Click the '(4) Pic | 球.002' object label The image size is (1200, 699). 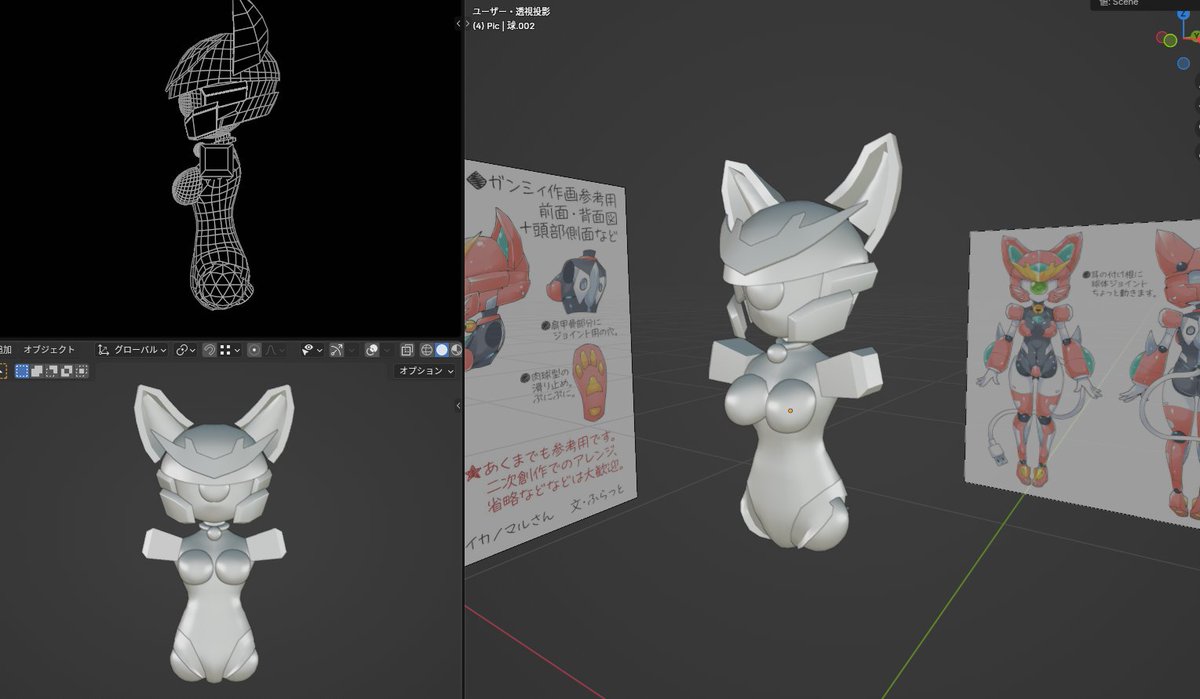point(504,26)
